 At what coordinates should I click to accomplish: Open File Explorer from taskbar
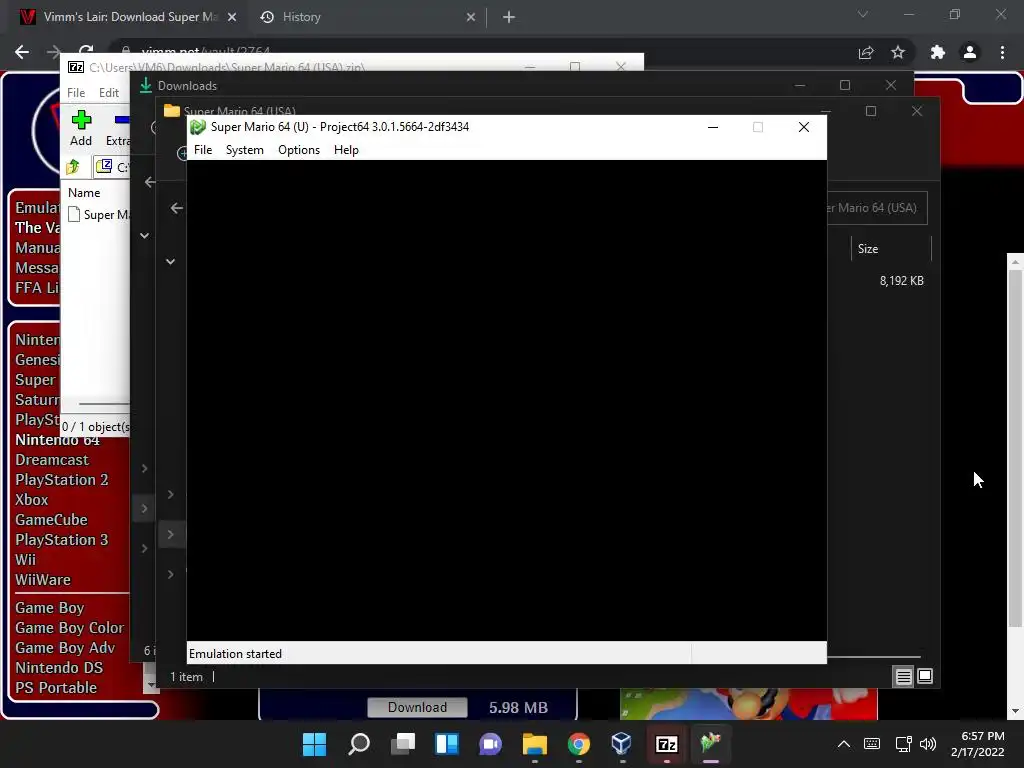pos(534,744)
